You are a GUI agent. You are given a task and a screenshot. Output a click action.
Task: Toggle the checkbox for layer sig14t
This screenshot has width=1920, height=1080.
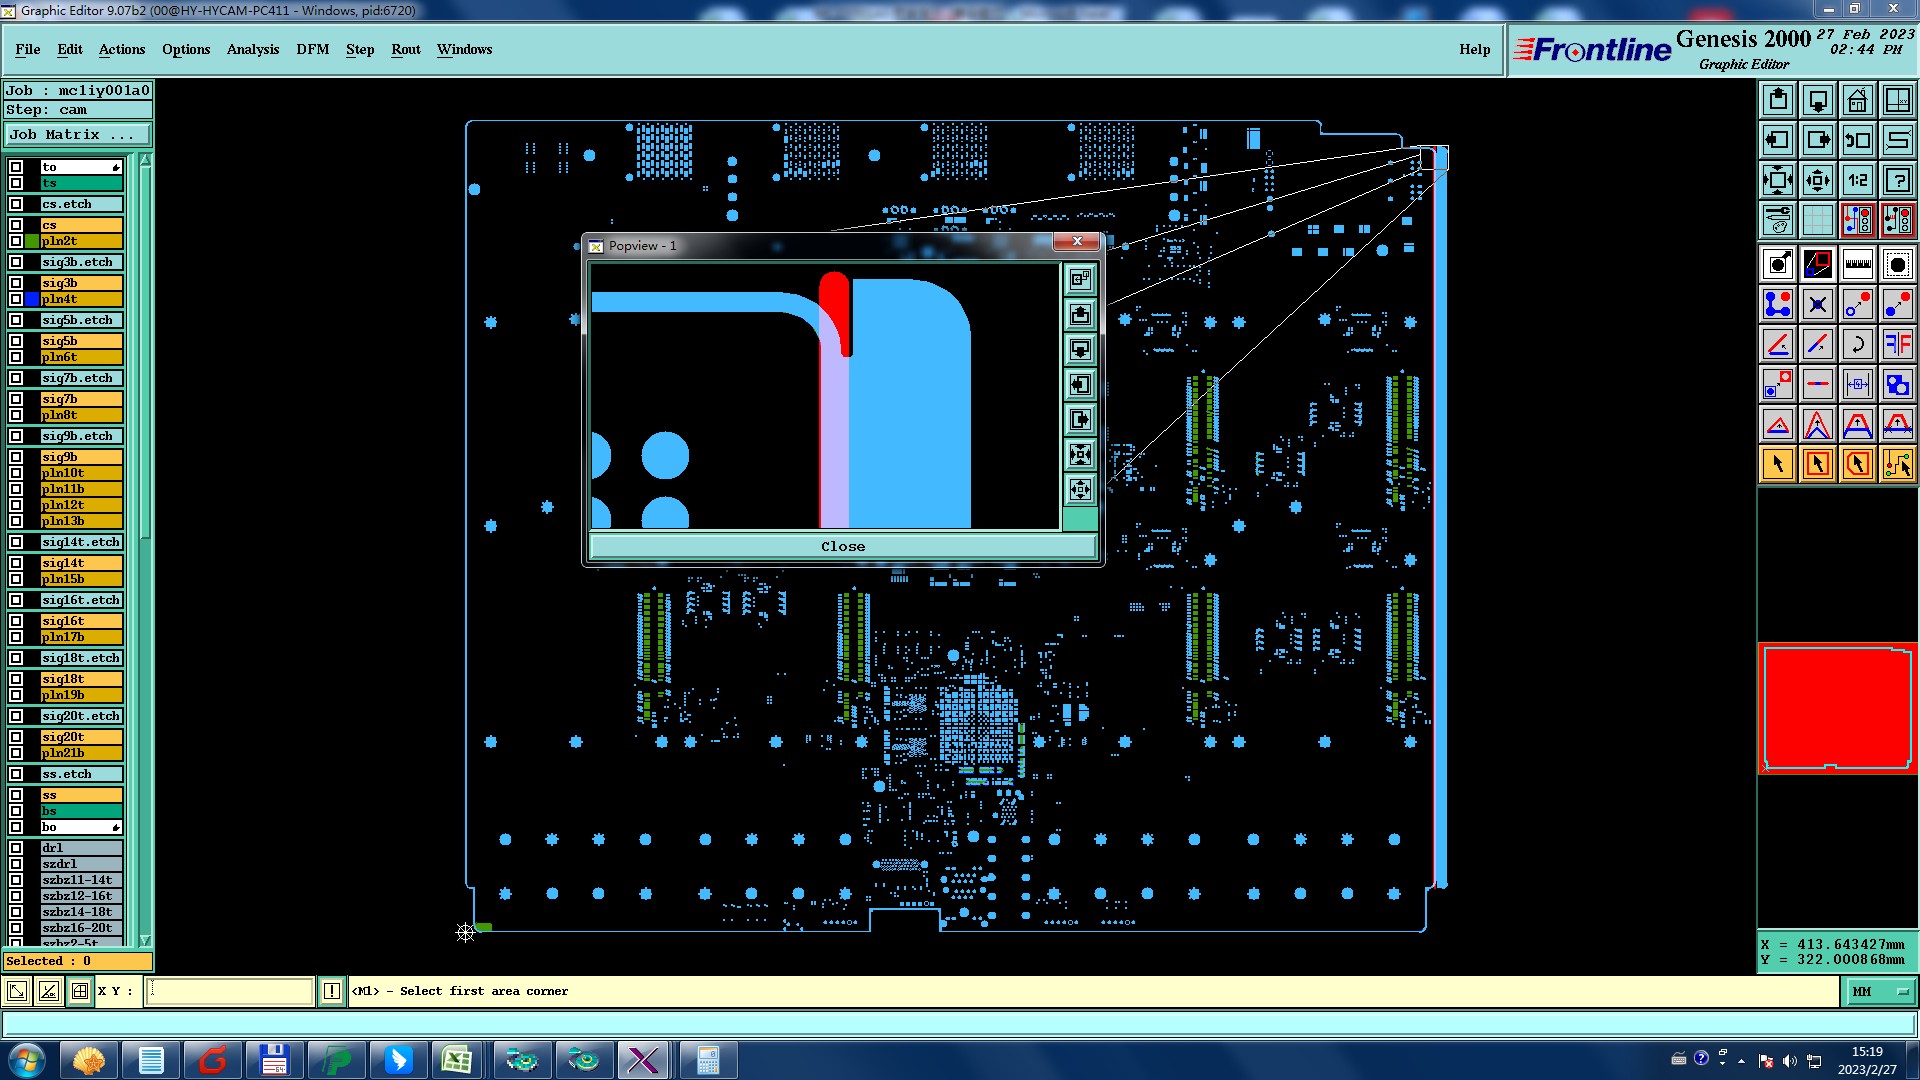(x=16, y=563)
